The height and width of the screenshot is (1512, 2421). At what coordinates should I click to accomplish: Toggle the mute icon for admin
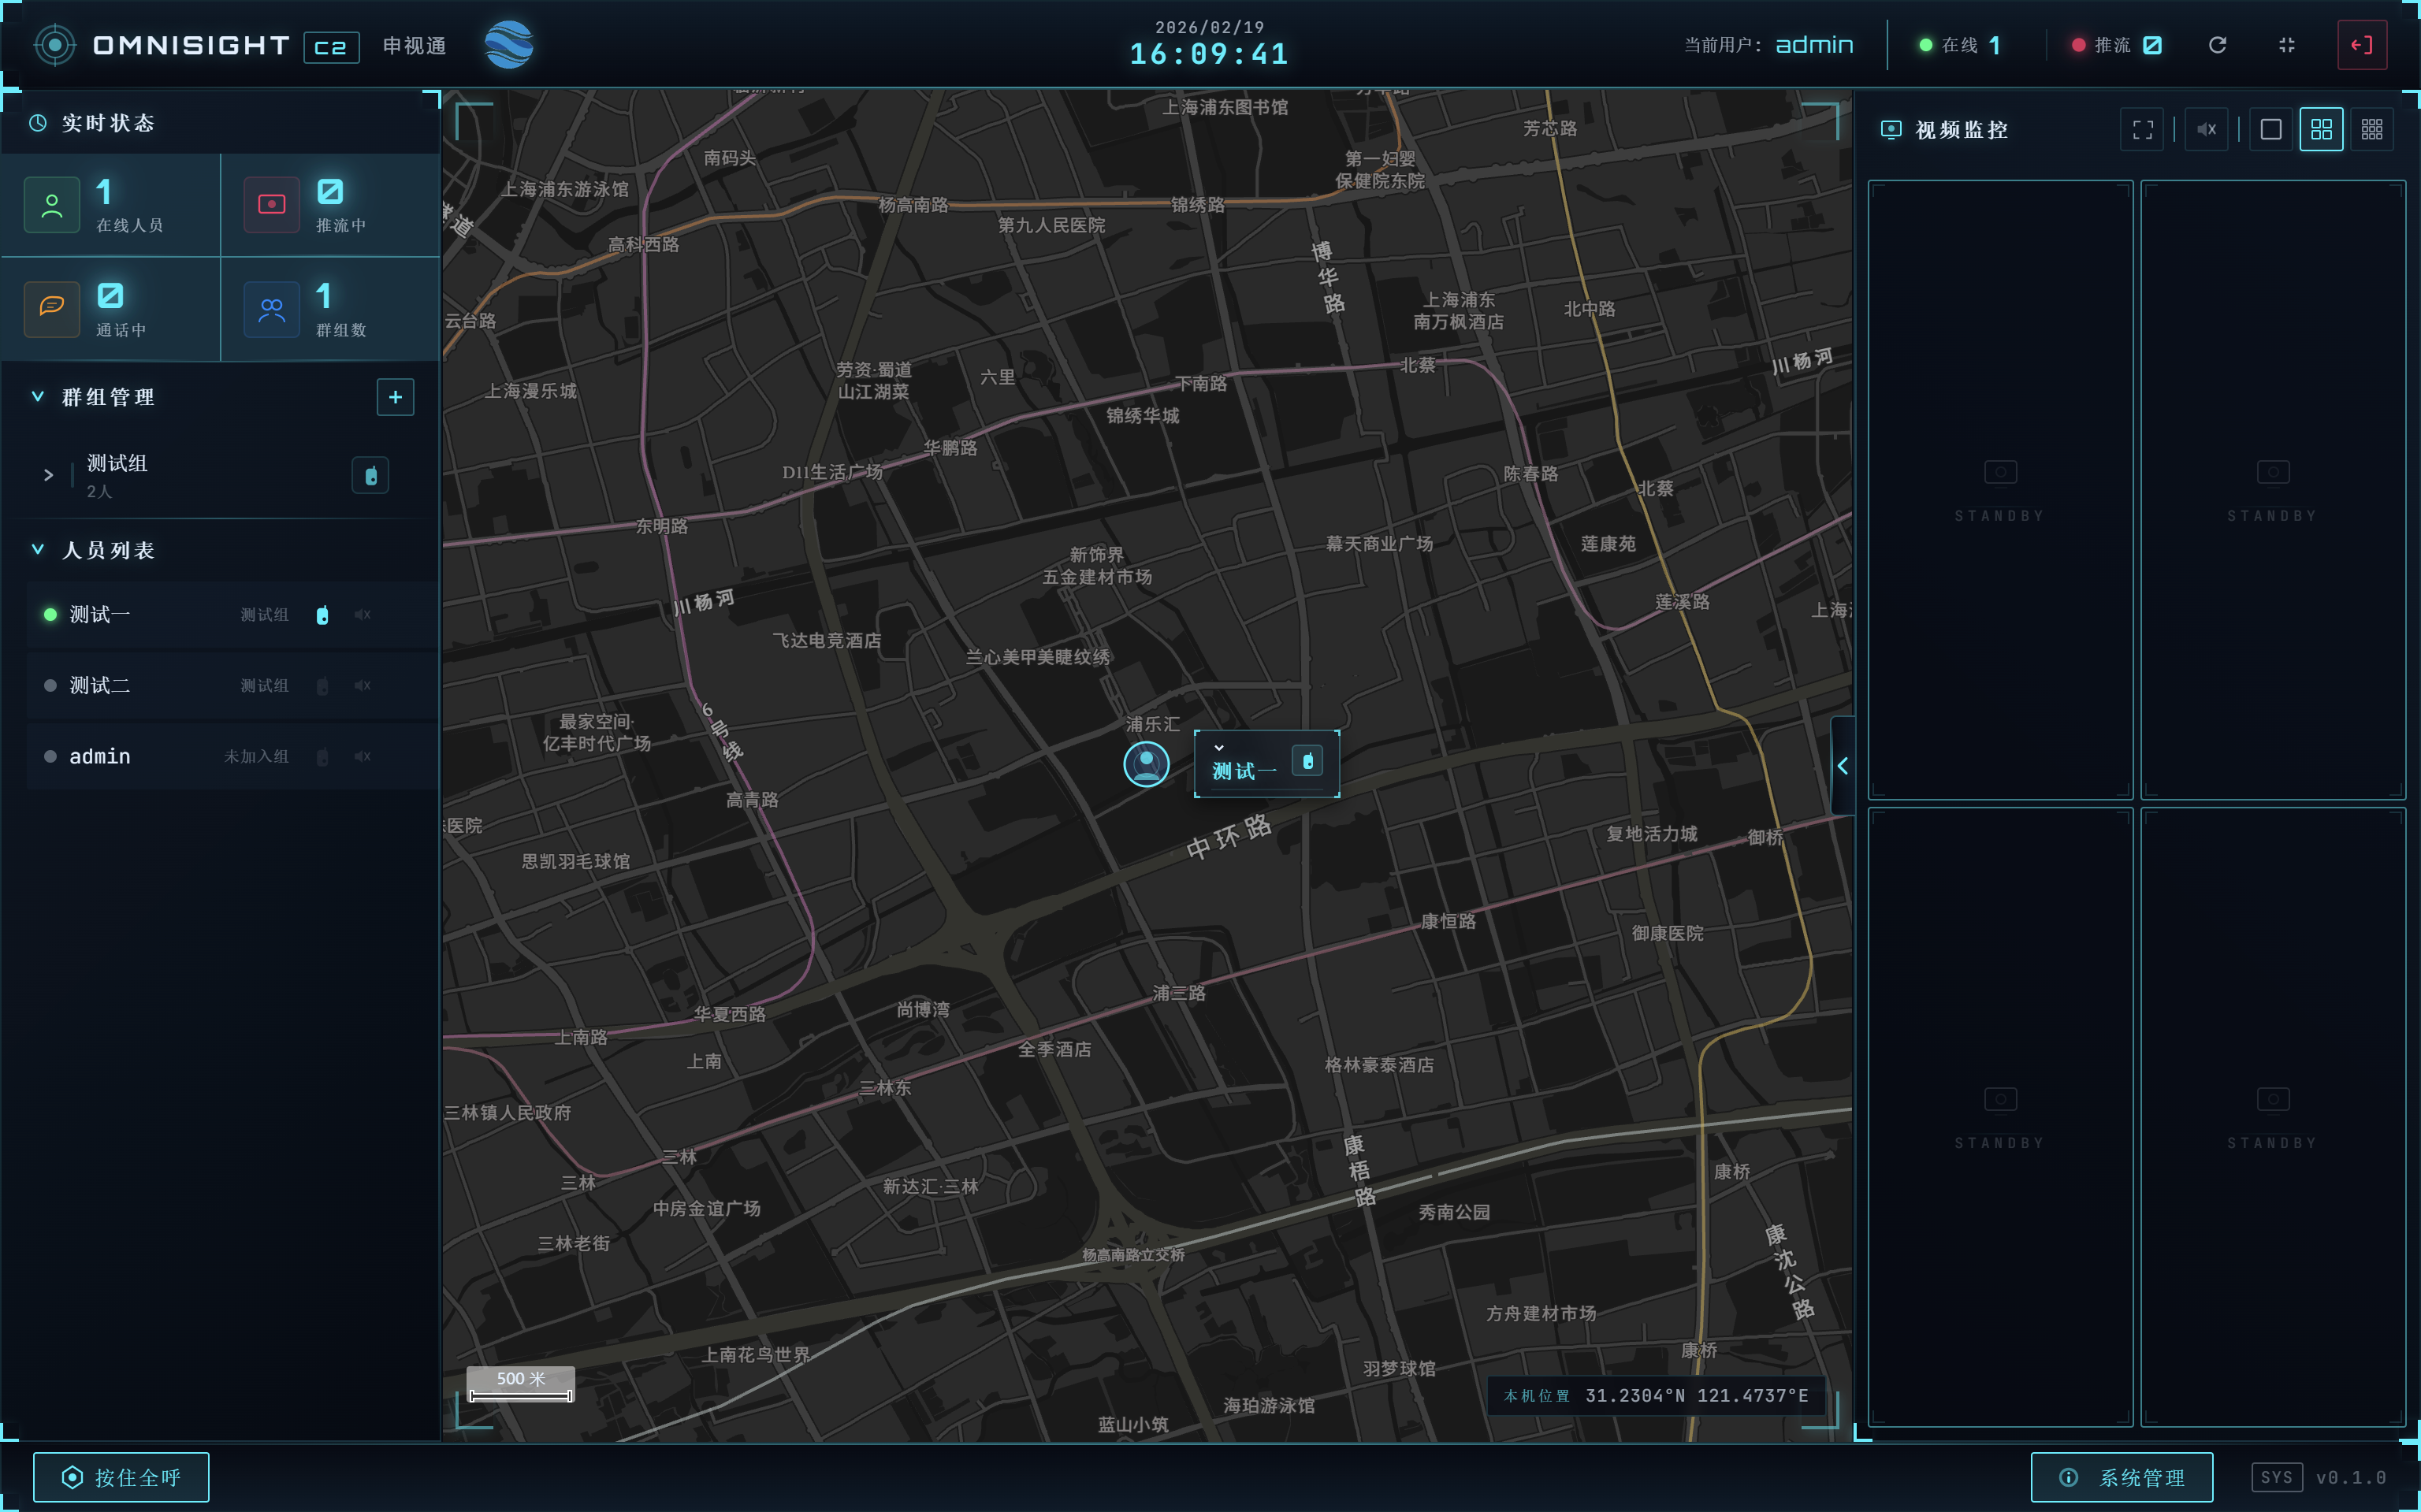(362, 757)
